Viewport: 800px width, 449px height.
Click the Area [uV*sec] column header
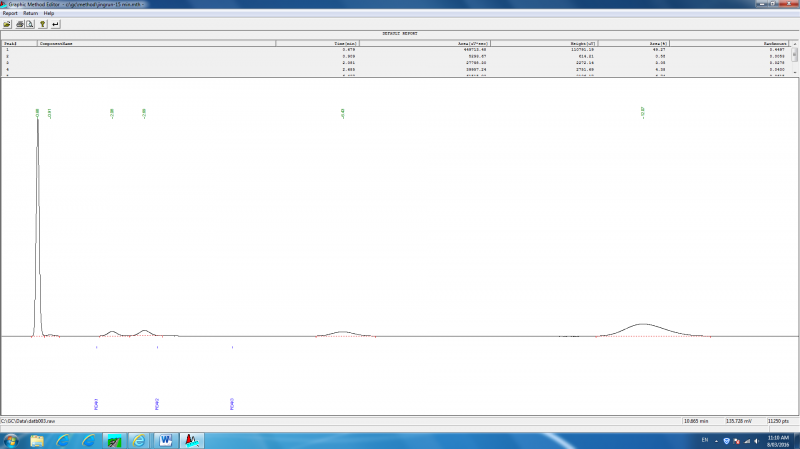coord(424,43)
